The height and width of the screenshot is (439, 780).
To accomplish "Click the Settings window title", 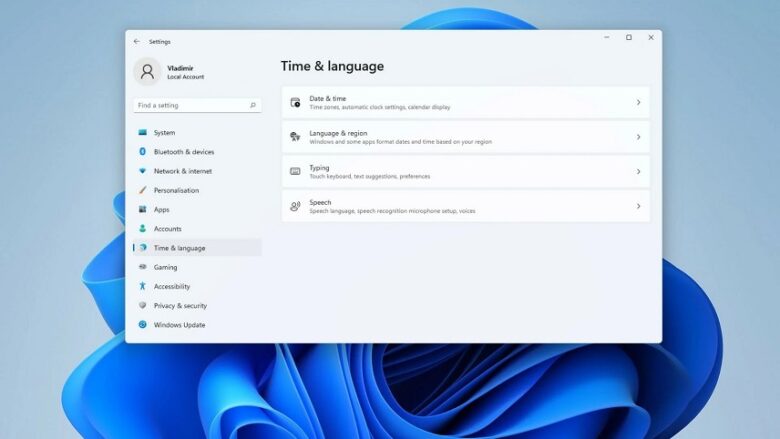I will click(x=160, y=42).
